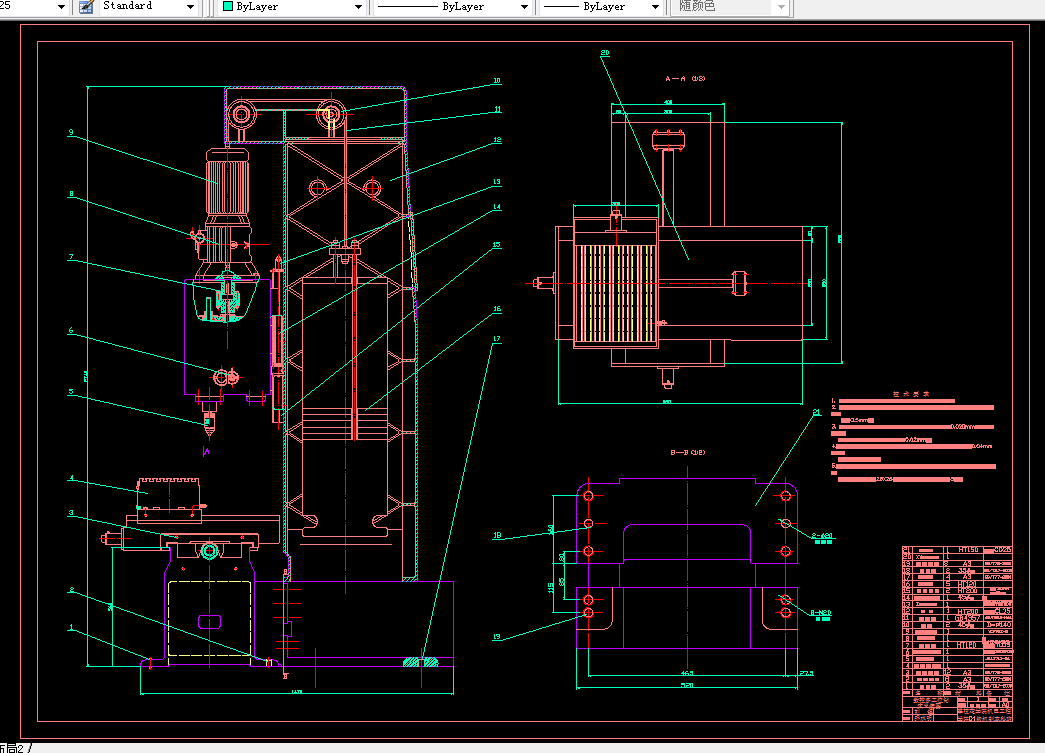1045x753 pixels.
Task: Select part balloon number 13
Action: pyautogui.click(x=497, y=181)
